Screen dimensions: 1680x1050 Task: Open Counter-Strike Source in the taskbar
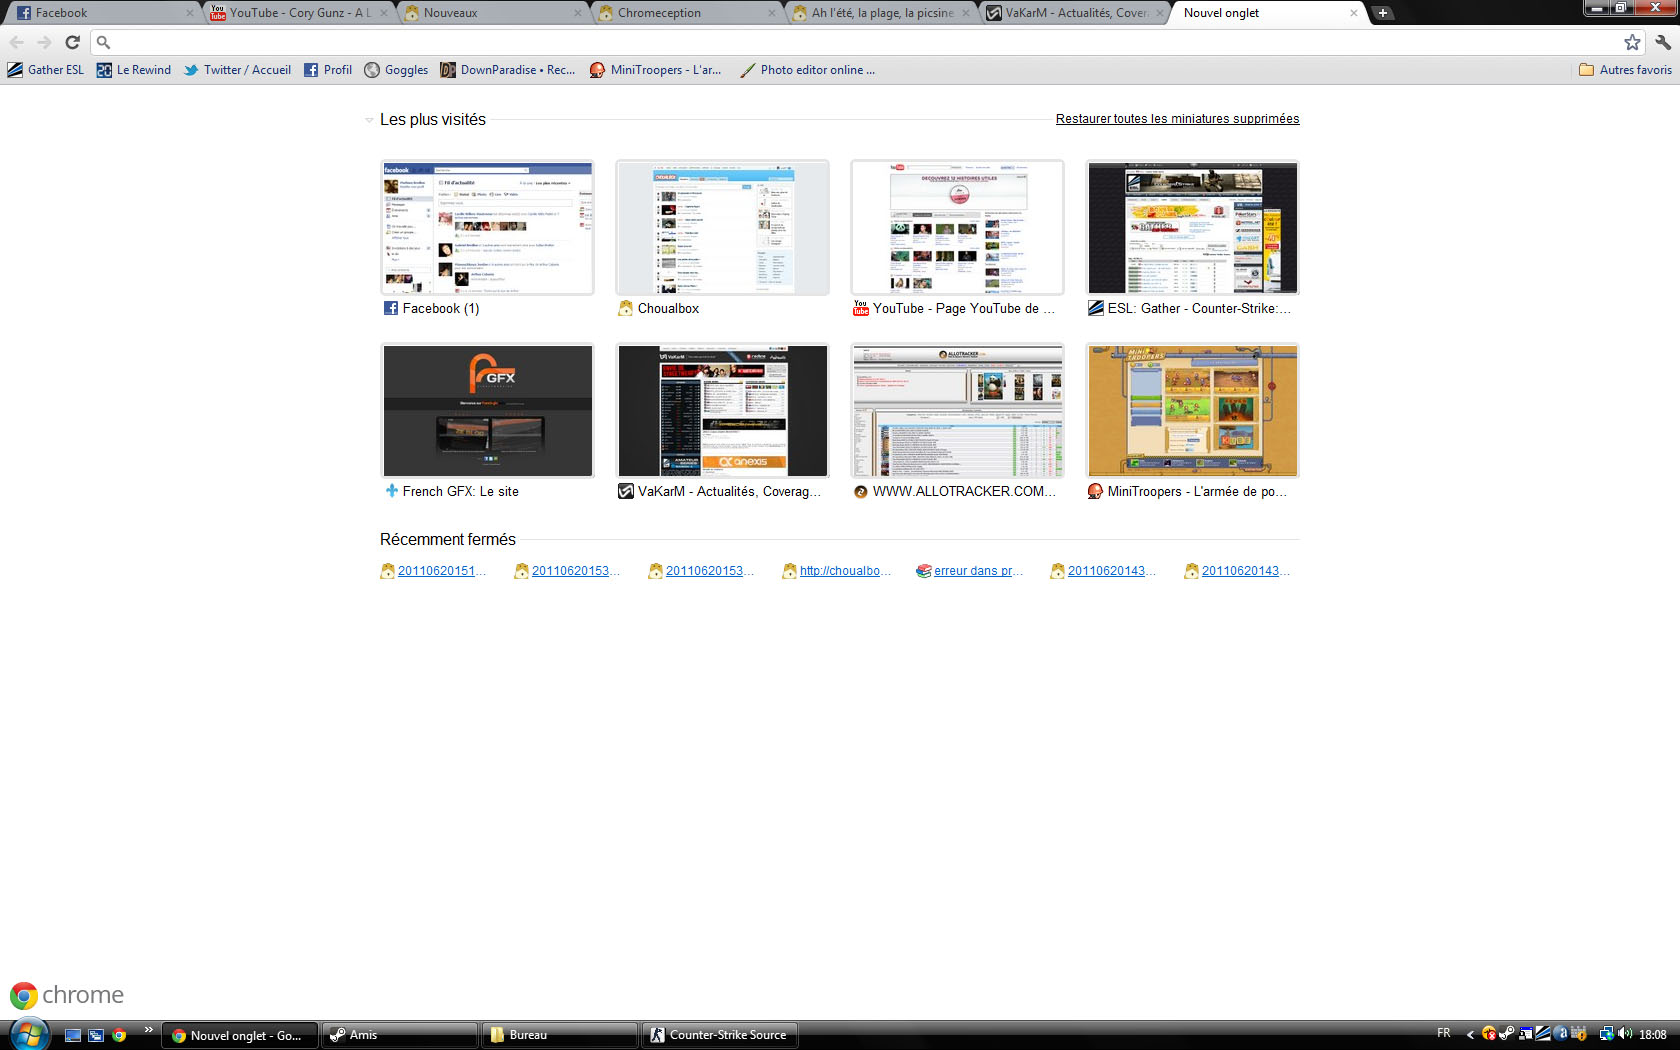tap(719, 1035)
